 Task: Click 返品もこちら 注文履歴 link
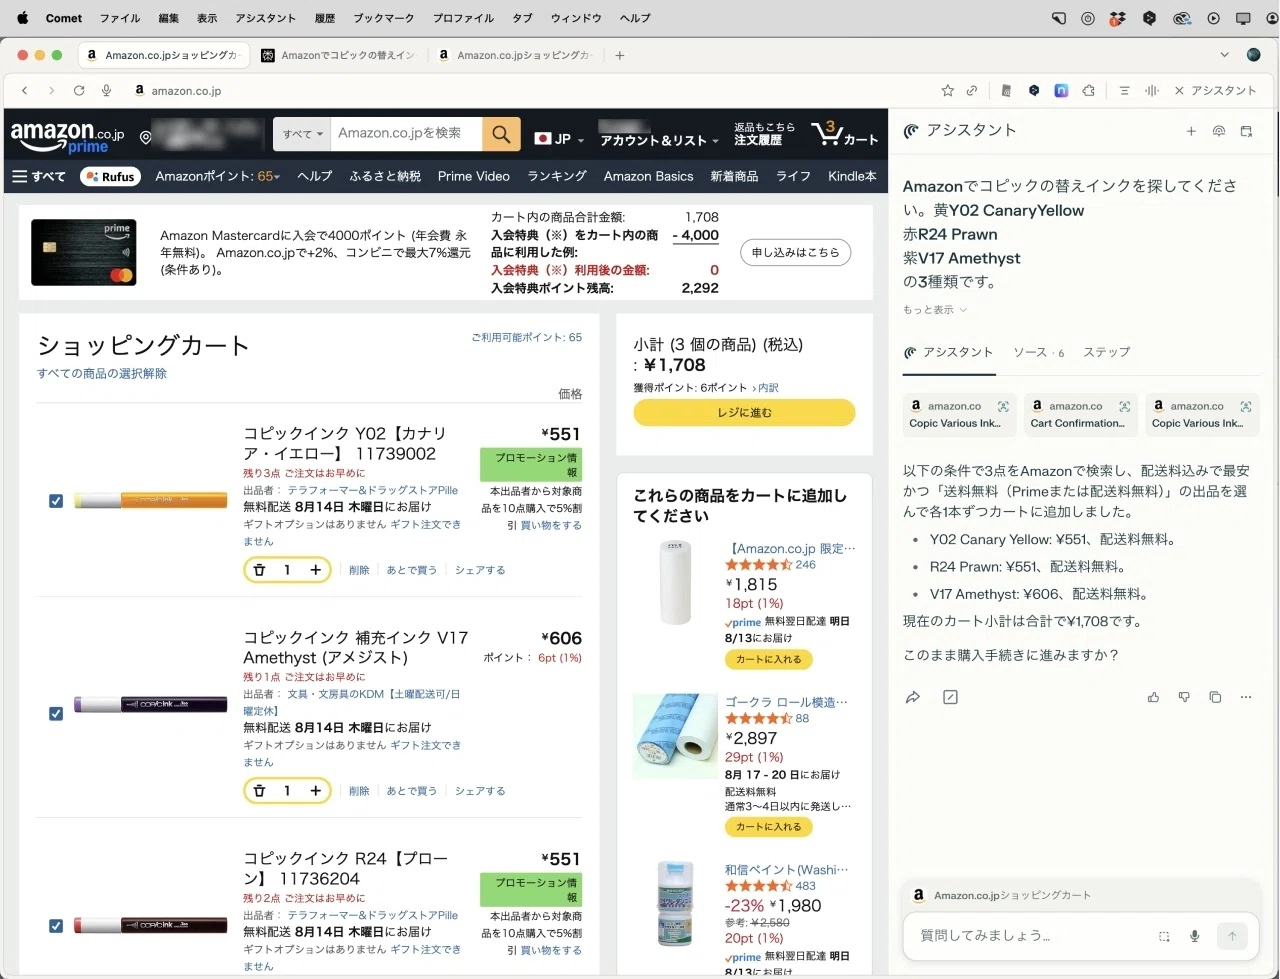pyautogui.click(x=764, y=134)
